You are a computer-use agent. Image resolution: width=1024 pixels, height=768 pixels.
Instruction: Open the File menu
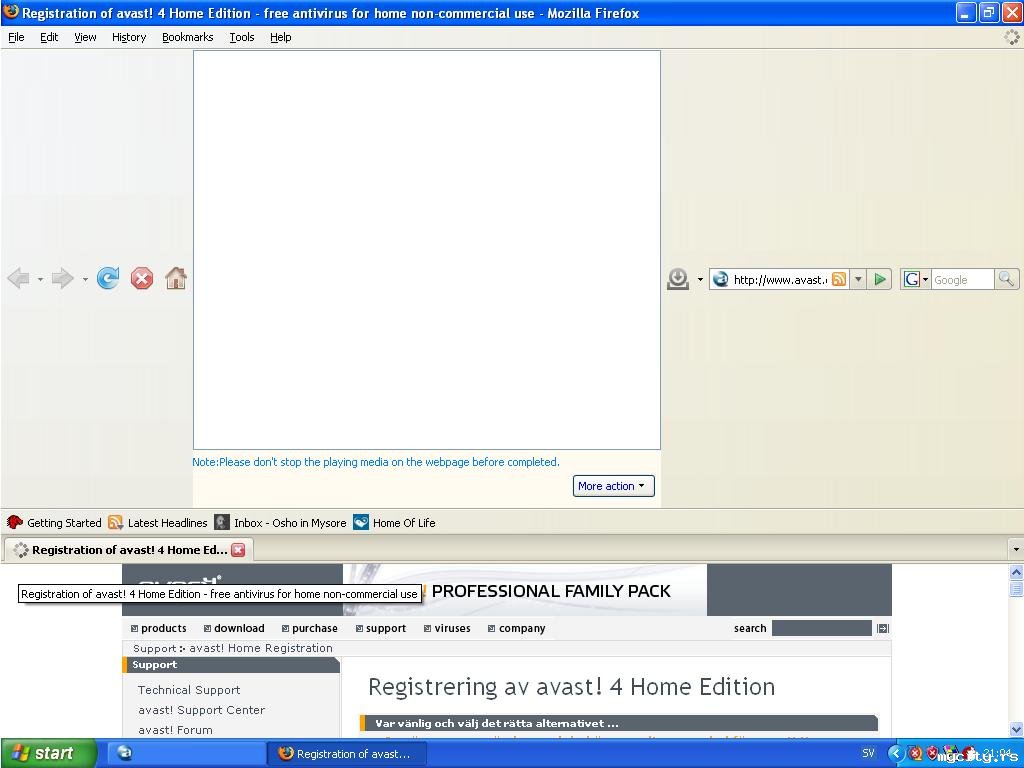point(16,37)
